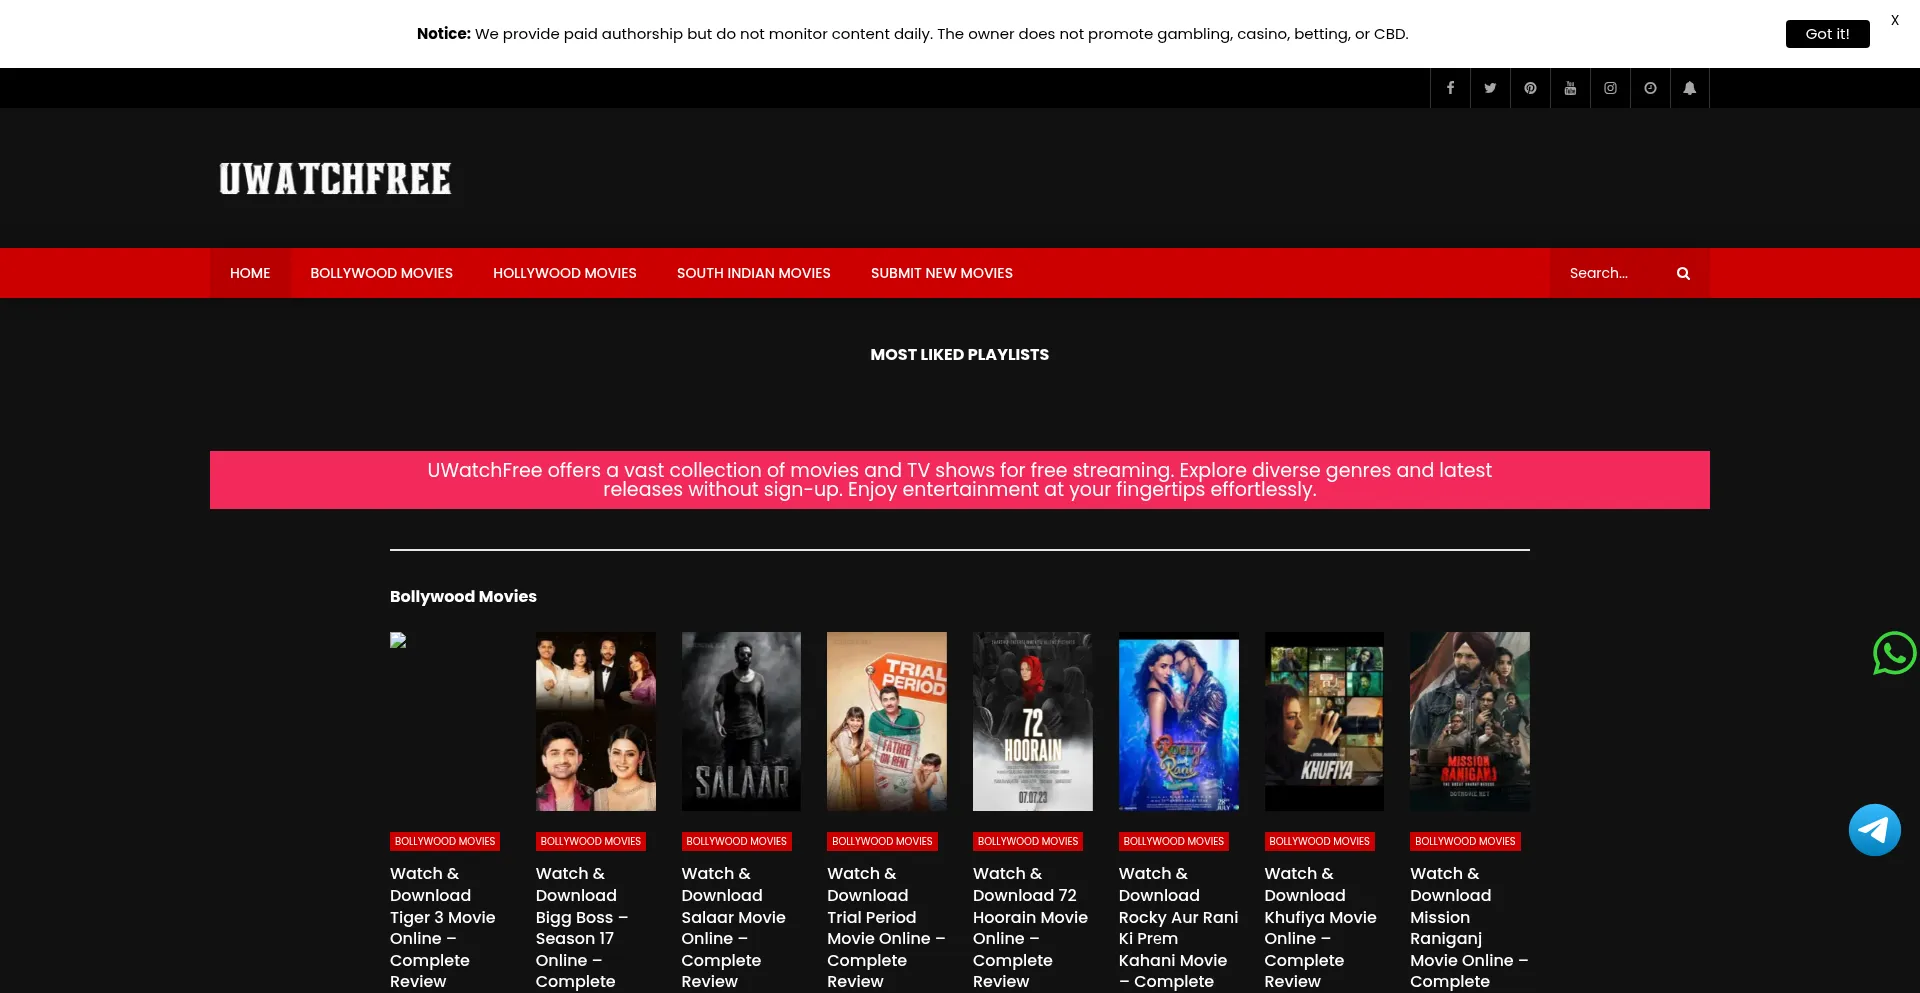Click the Bollywood Movies tag above Khufiya title
The height and width of the screenshot is (993, 1920).
coord(1319,842)
